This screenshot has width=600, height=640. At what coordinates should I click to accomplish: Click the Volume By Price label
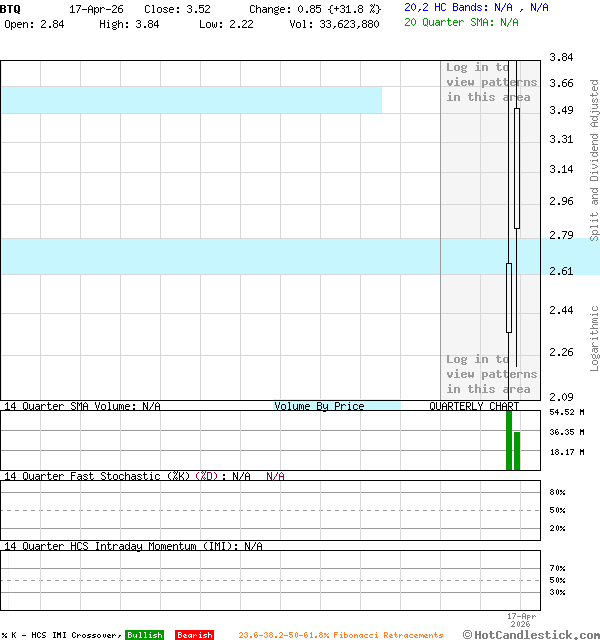click(x=319, y=406)
